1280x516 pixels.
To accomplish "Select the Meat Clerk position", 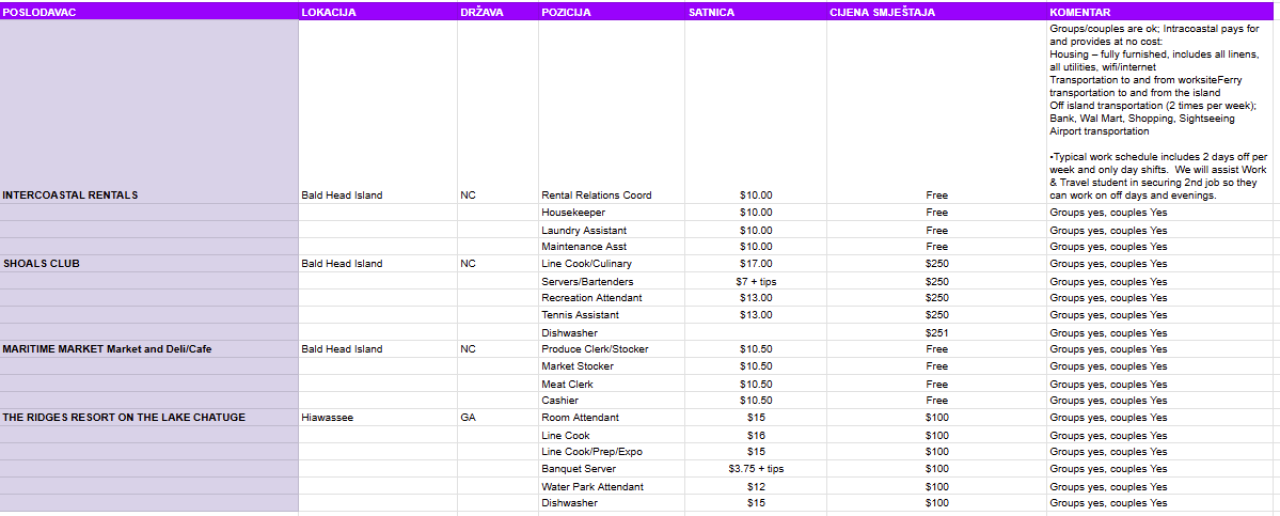I will pyautogui.click(x=612, y=384).
